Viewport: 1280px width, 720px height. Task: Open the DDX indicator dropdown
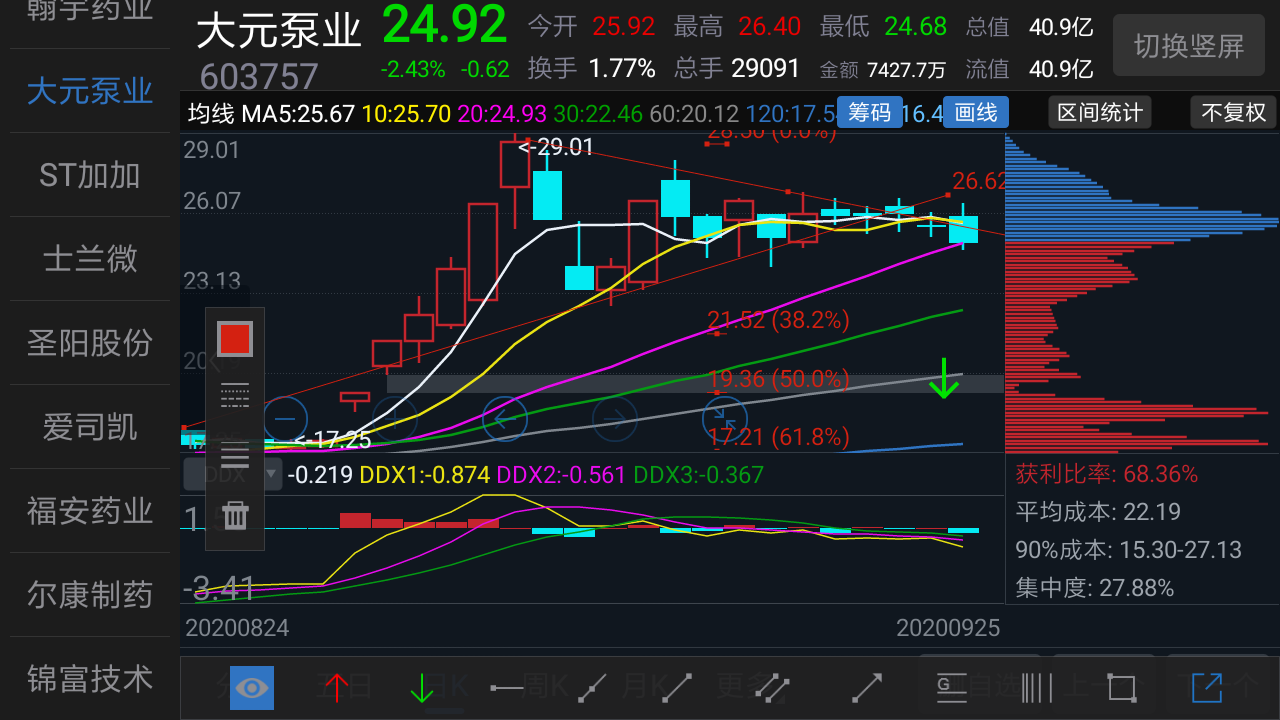pyautogui.click(x=232, y=475)
